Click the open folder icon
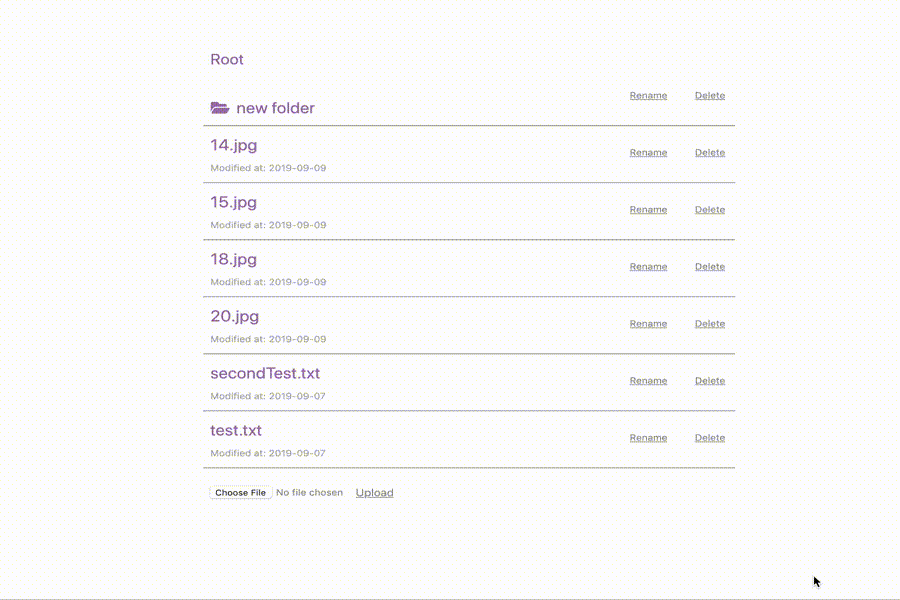 pyautogui.click(x=220, y=108)
